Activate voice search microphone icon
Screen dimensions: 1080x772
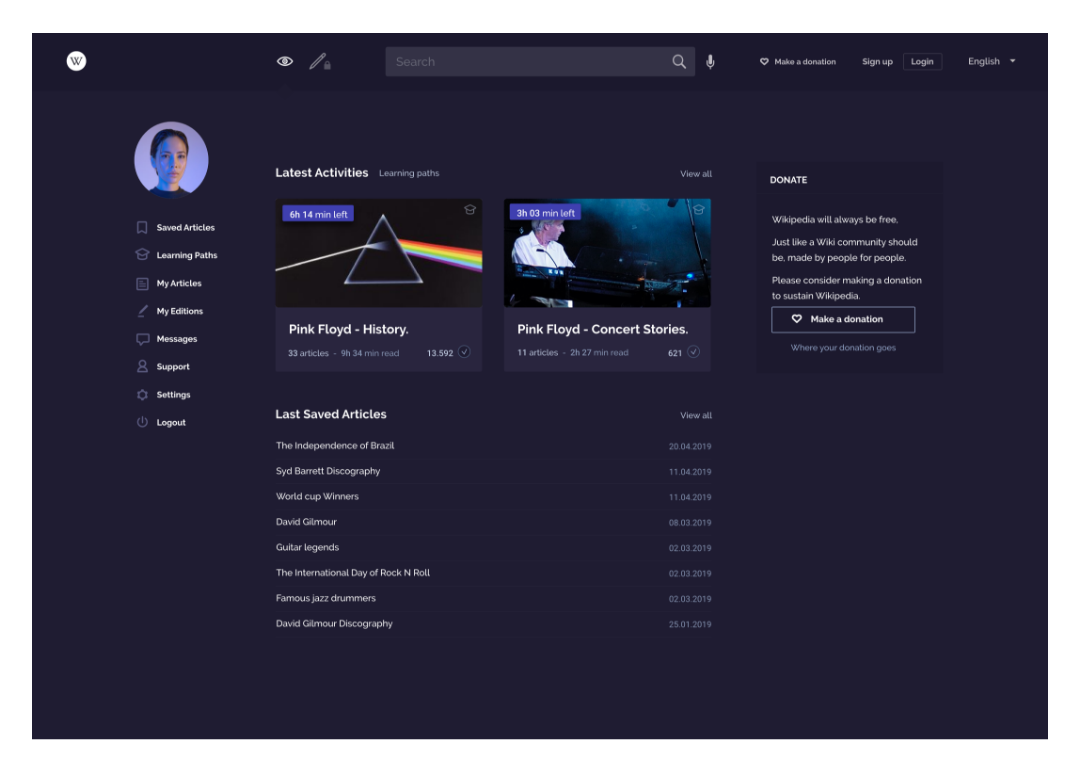pos(710,62)
